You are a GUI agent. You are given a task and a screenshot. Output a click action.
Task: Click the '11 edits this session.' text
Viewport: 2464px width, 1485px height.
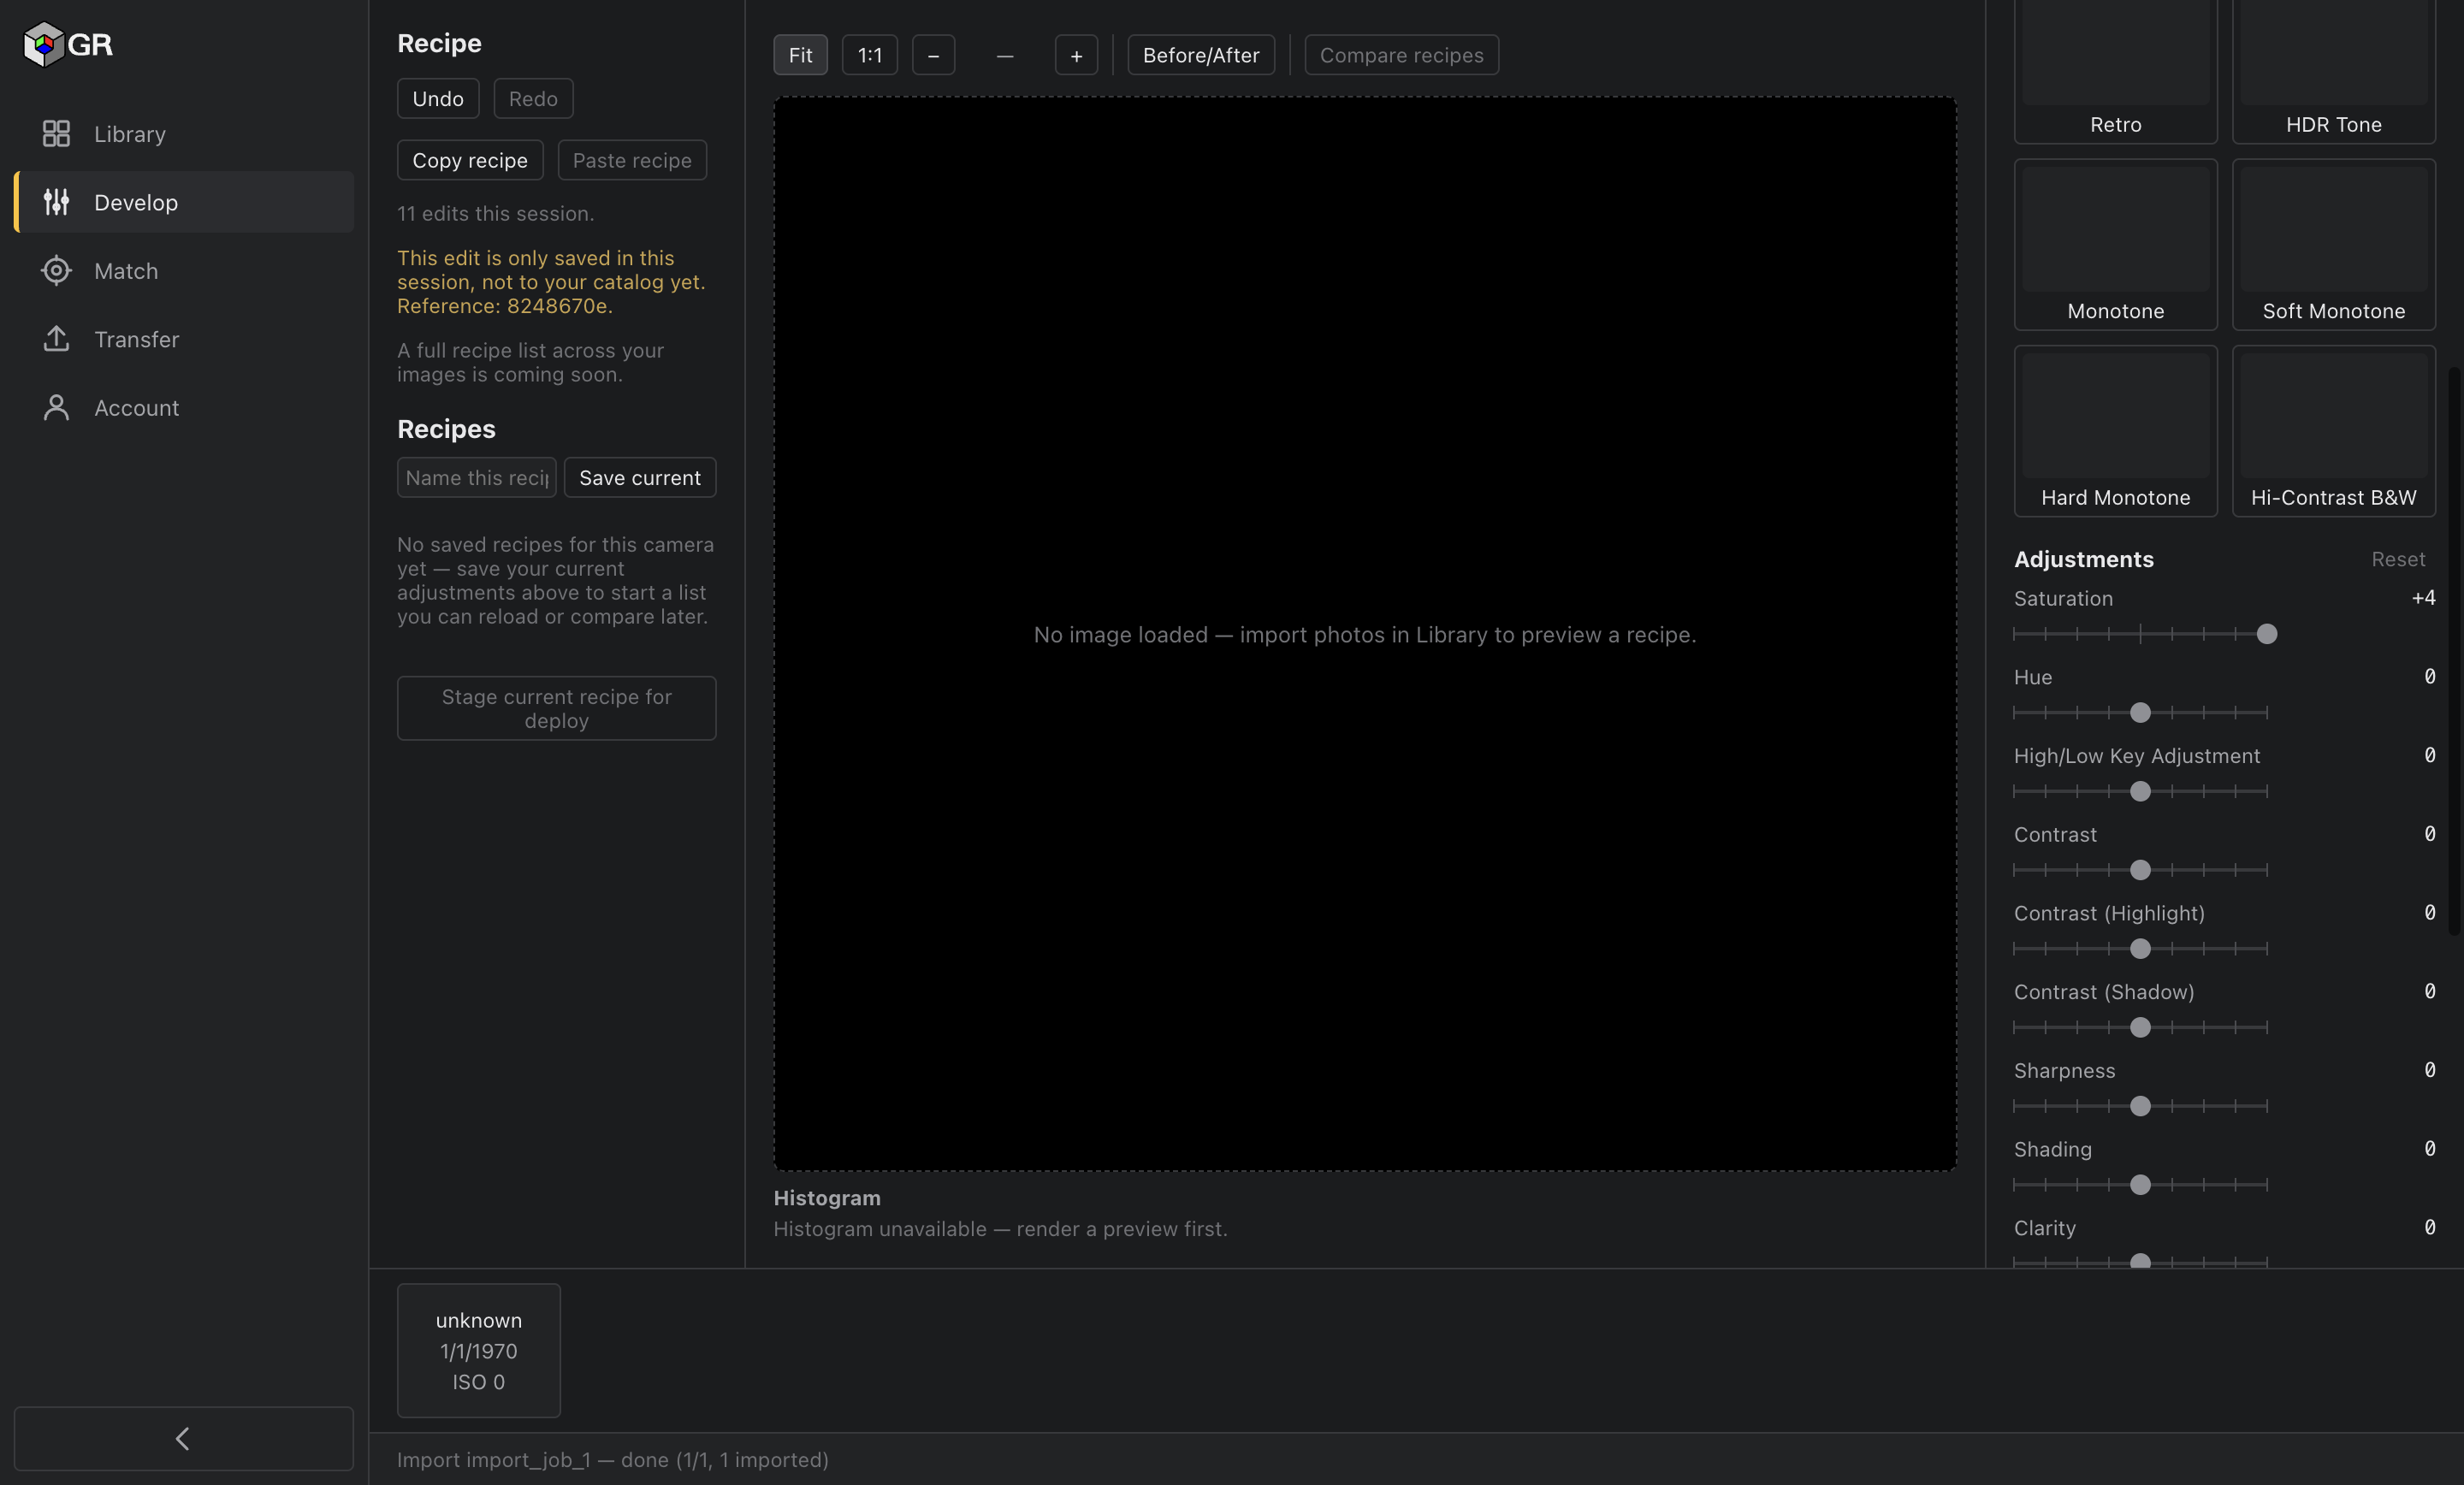pyautogui.click(x=496, y=214)
